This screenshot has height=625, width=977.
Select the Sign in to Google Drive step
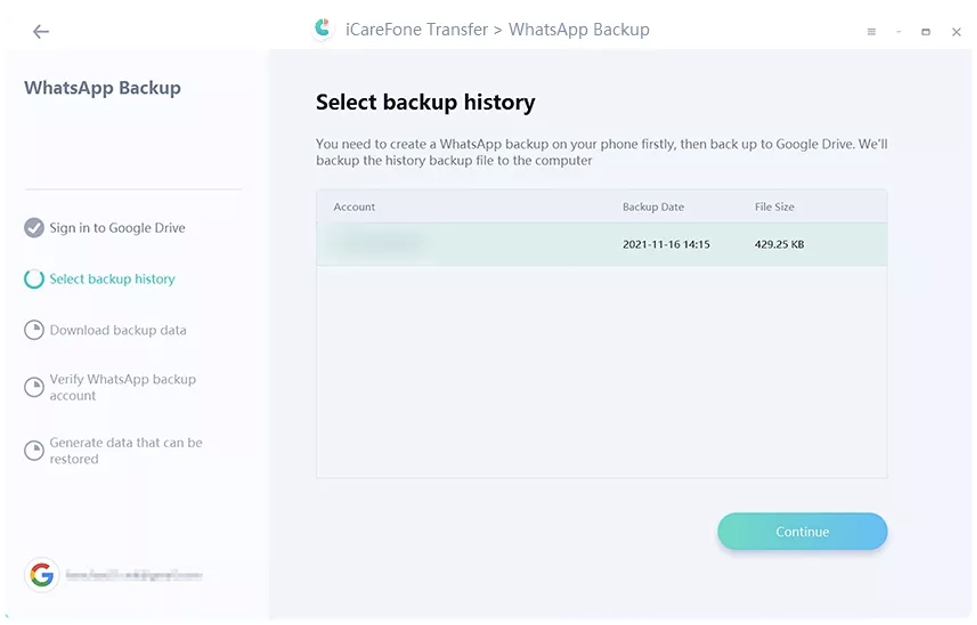[117, 228]
